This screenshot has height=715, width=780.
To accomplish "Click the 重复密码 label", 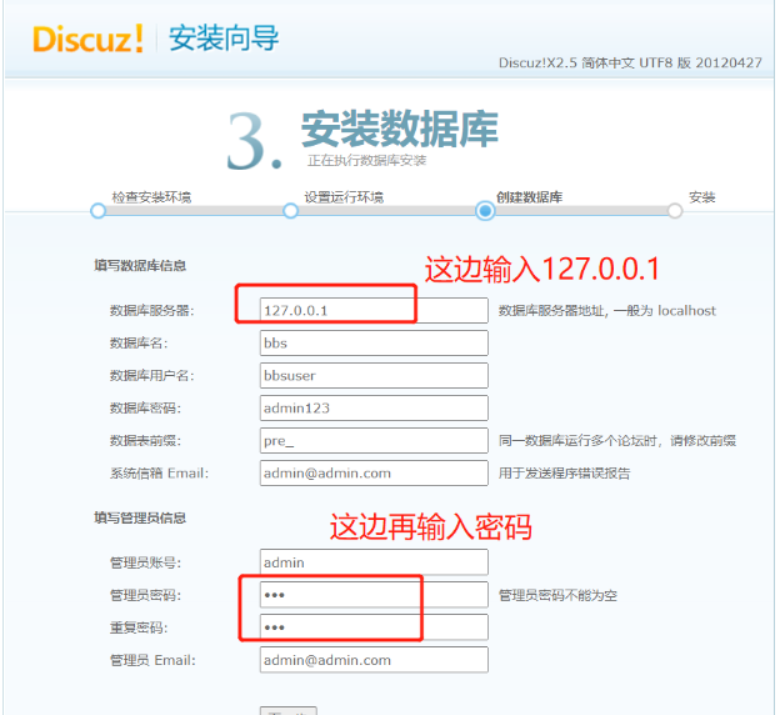I will click(x=139, y=628).
